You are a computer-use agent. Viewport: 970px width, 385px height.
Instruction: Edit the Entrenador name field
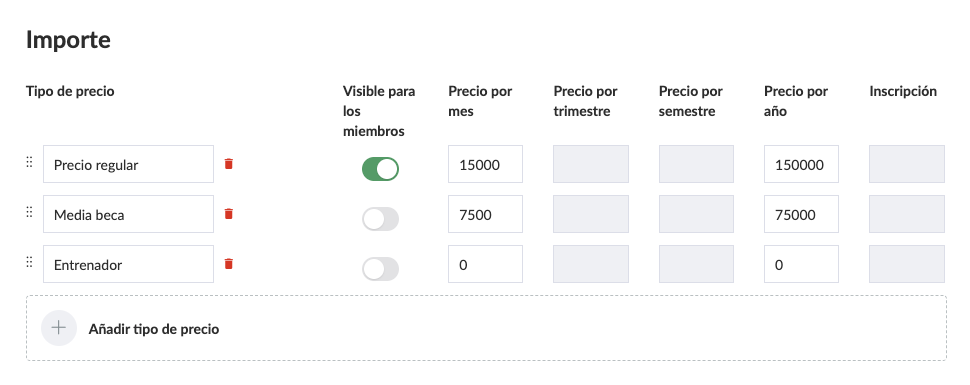pyautogui.click(x=128, y=264)
